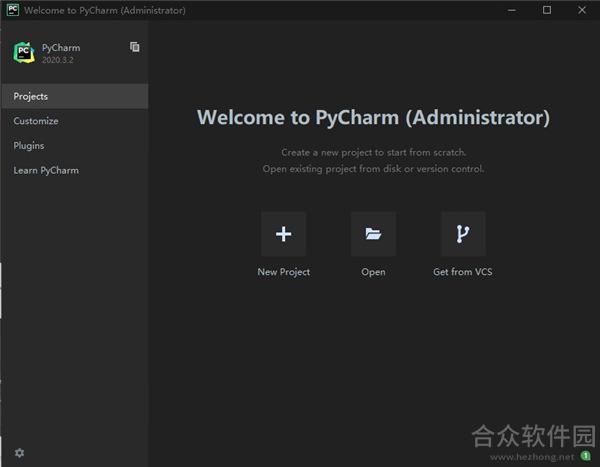Click the PyCharm name text in the sidebar
The image size is (600, 467).
pos(61,48)
